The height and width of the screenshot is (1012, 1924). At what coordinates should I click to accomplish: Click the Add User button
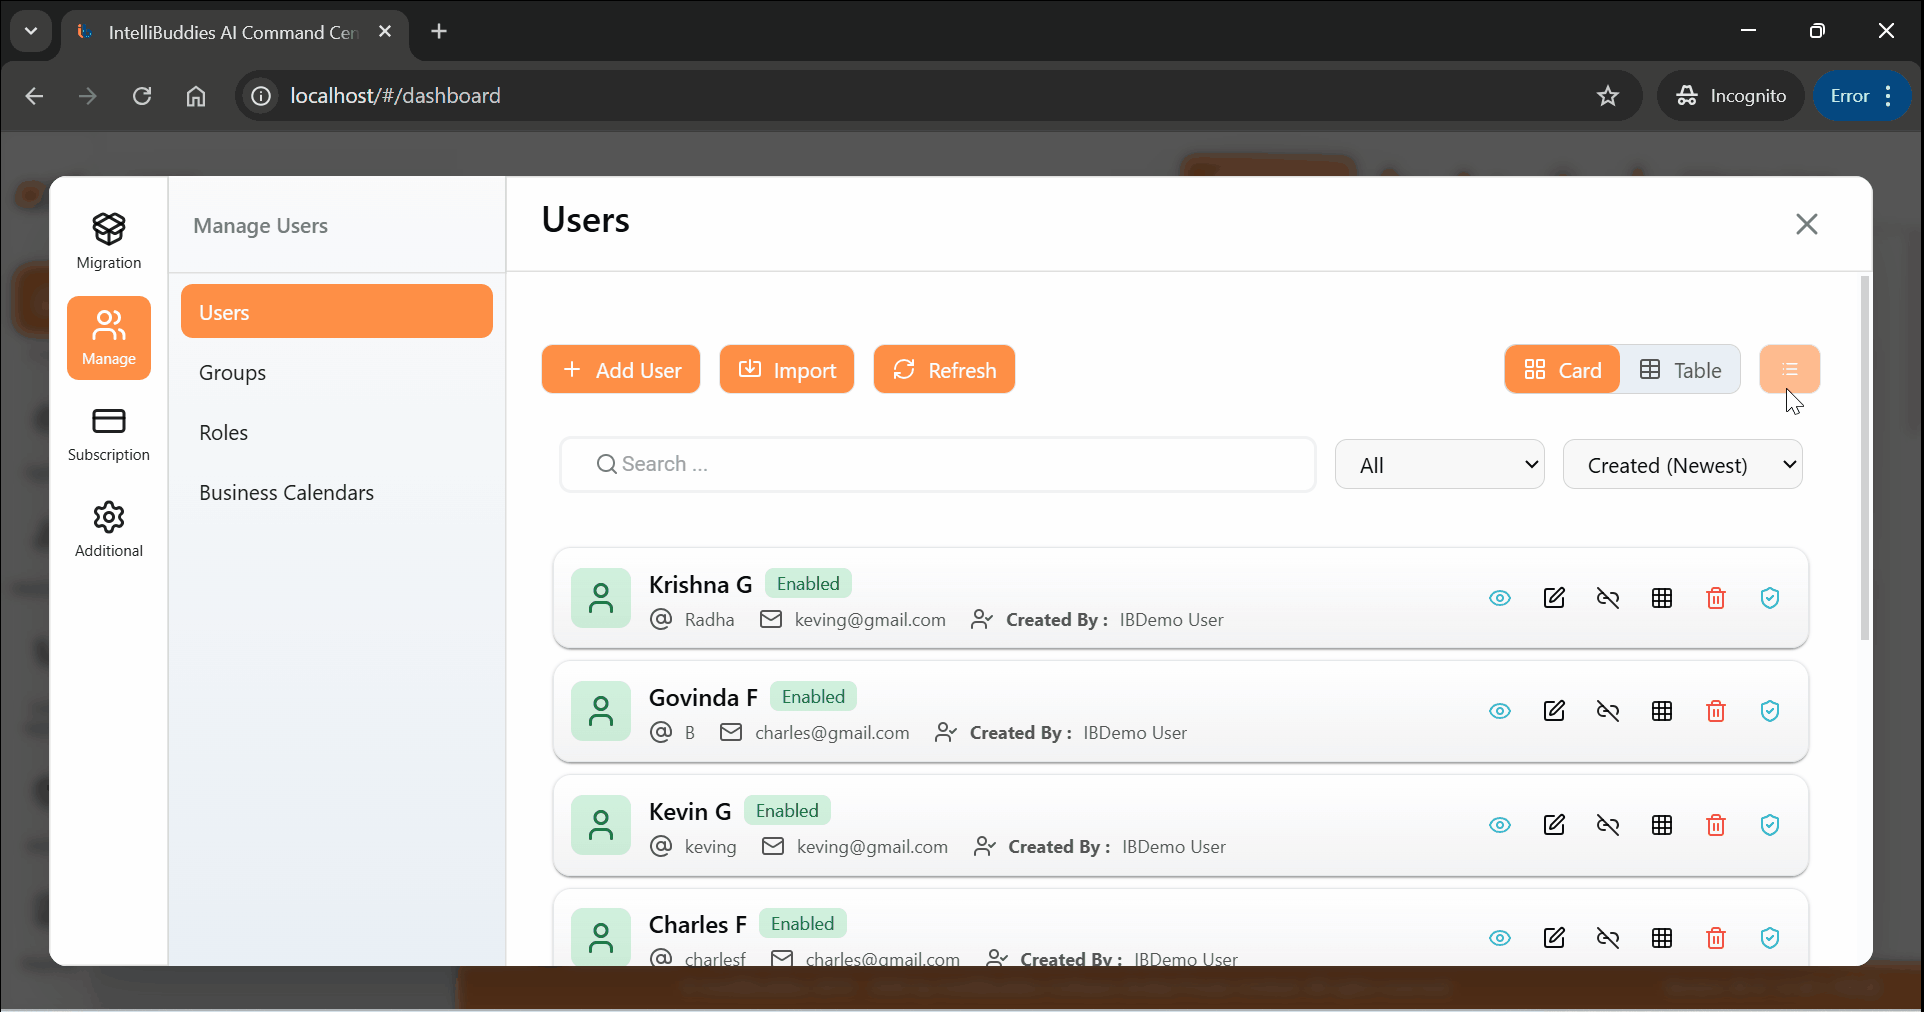[x=621, y=370]
